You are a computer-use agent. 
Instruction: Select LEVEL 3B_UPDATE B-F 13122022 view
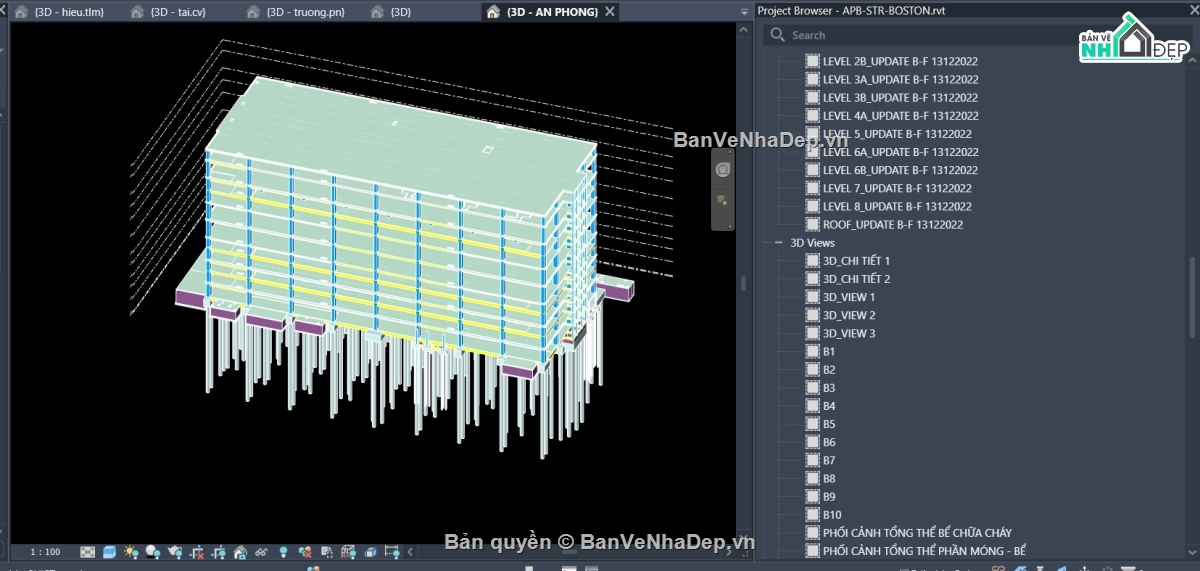[900, 97]
